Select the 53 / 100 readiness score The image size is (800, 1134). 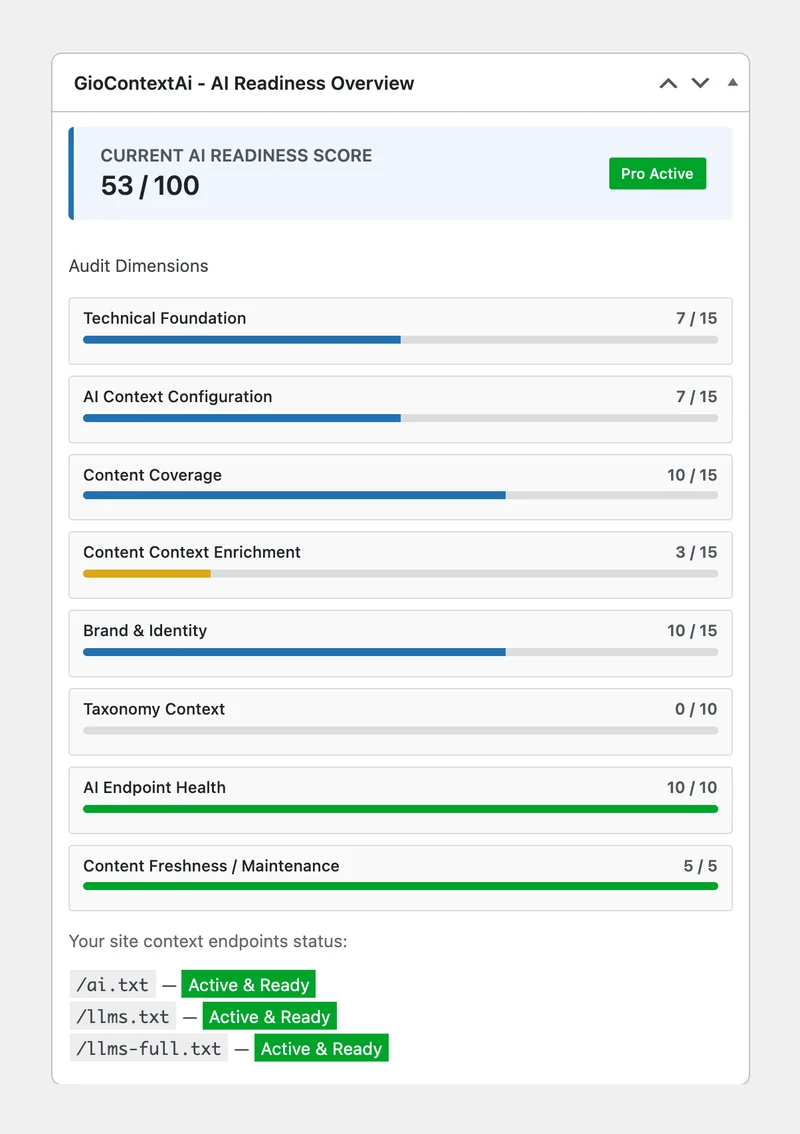click(150, 186)
